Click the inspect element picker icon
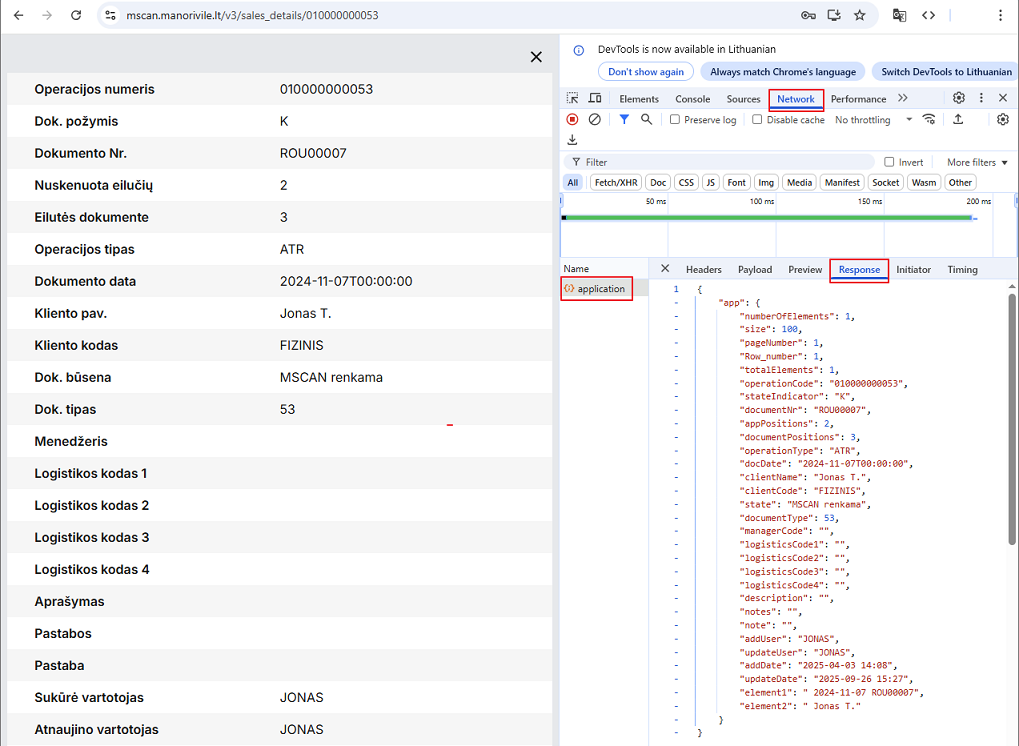1019x746 pixels. pos(573,98)
